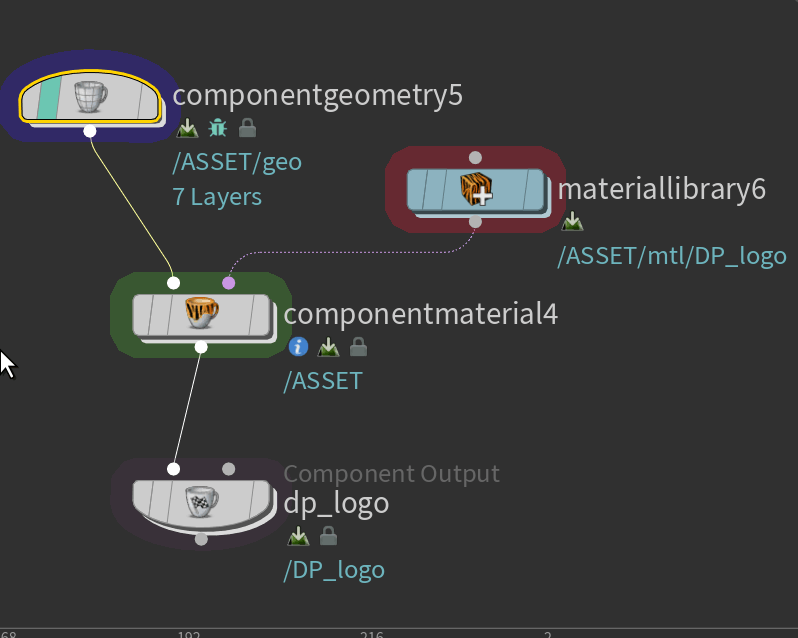Image resolution: width=798 pixels, height=638 pixels.
Task: Click the bug badge under componentgeometry5
Action: click(218, 128)
